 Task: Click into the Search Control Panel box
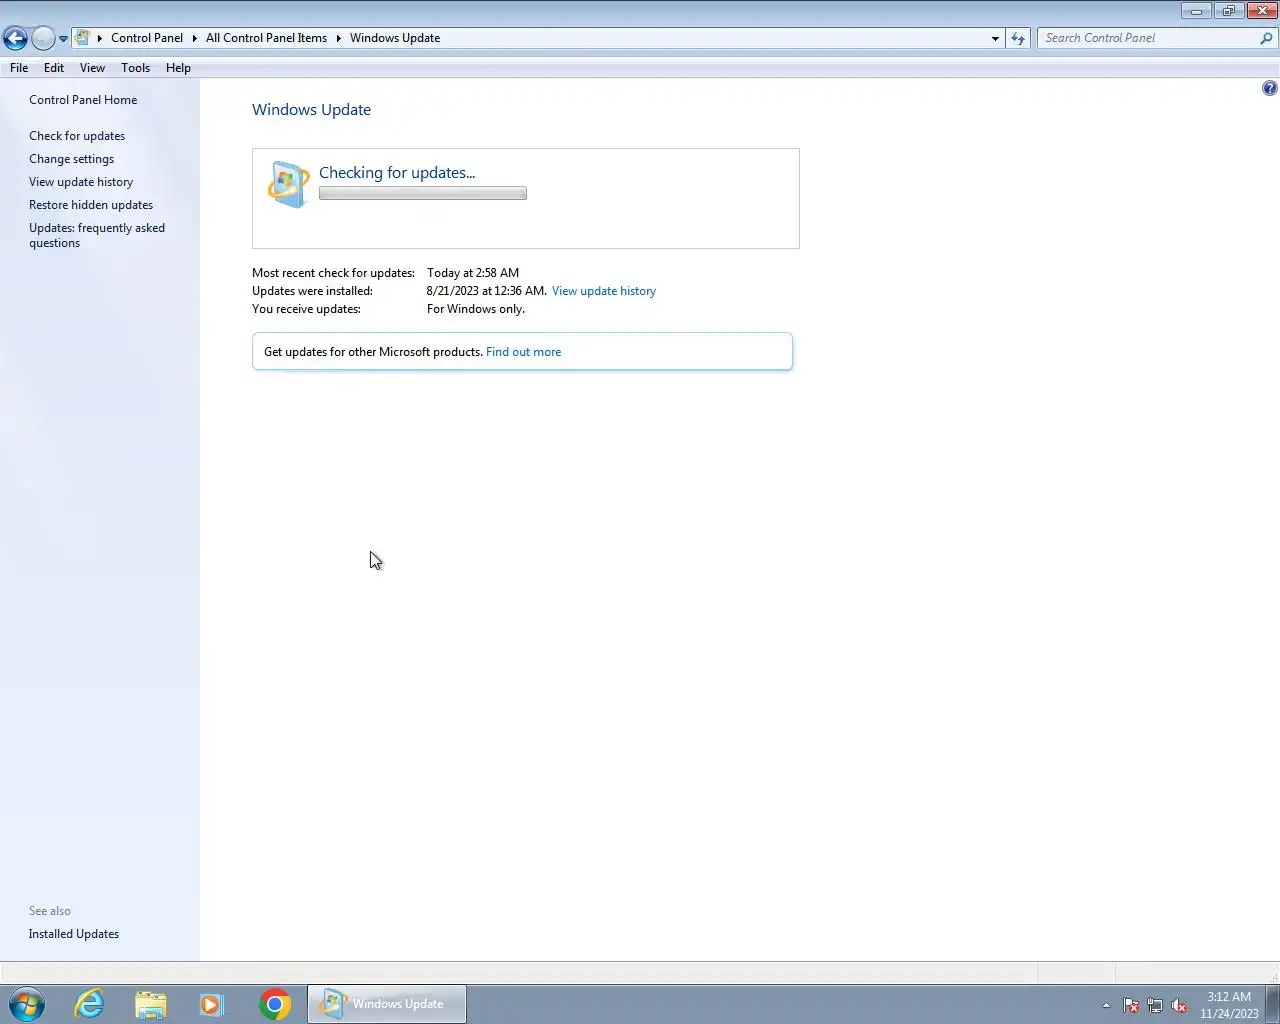[1148, 38]
